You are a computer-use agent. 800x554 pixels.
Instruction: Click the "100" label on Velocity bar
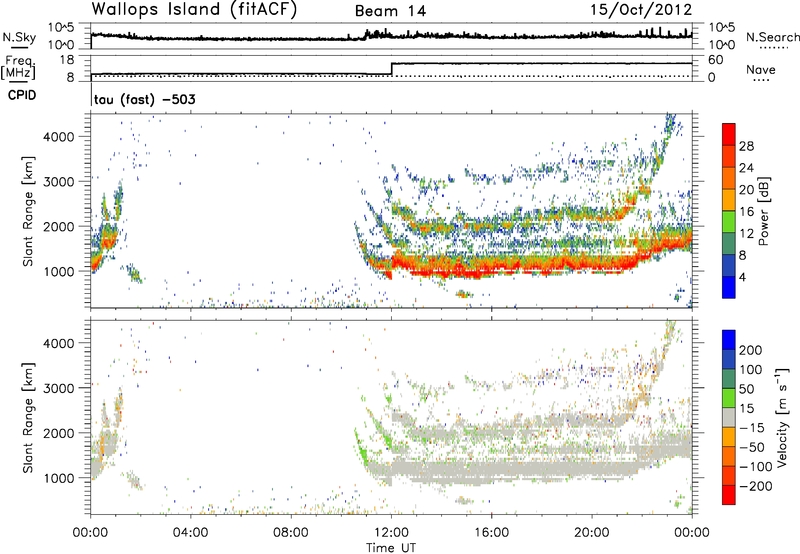pyautogui.click(x=751, y=369)
